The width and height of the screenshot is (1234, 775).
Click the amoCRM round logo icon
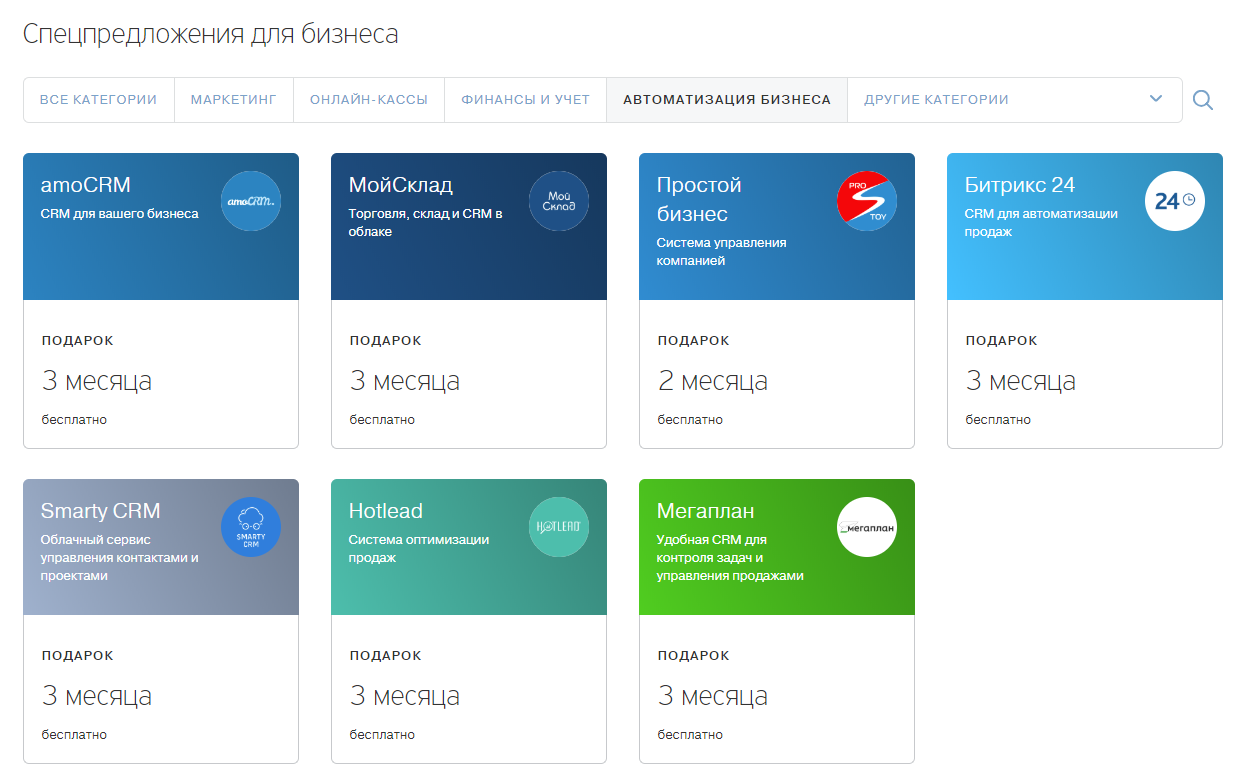[251, 201]
